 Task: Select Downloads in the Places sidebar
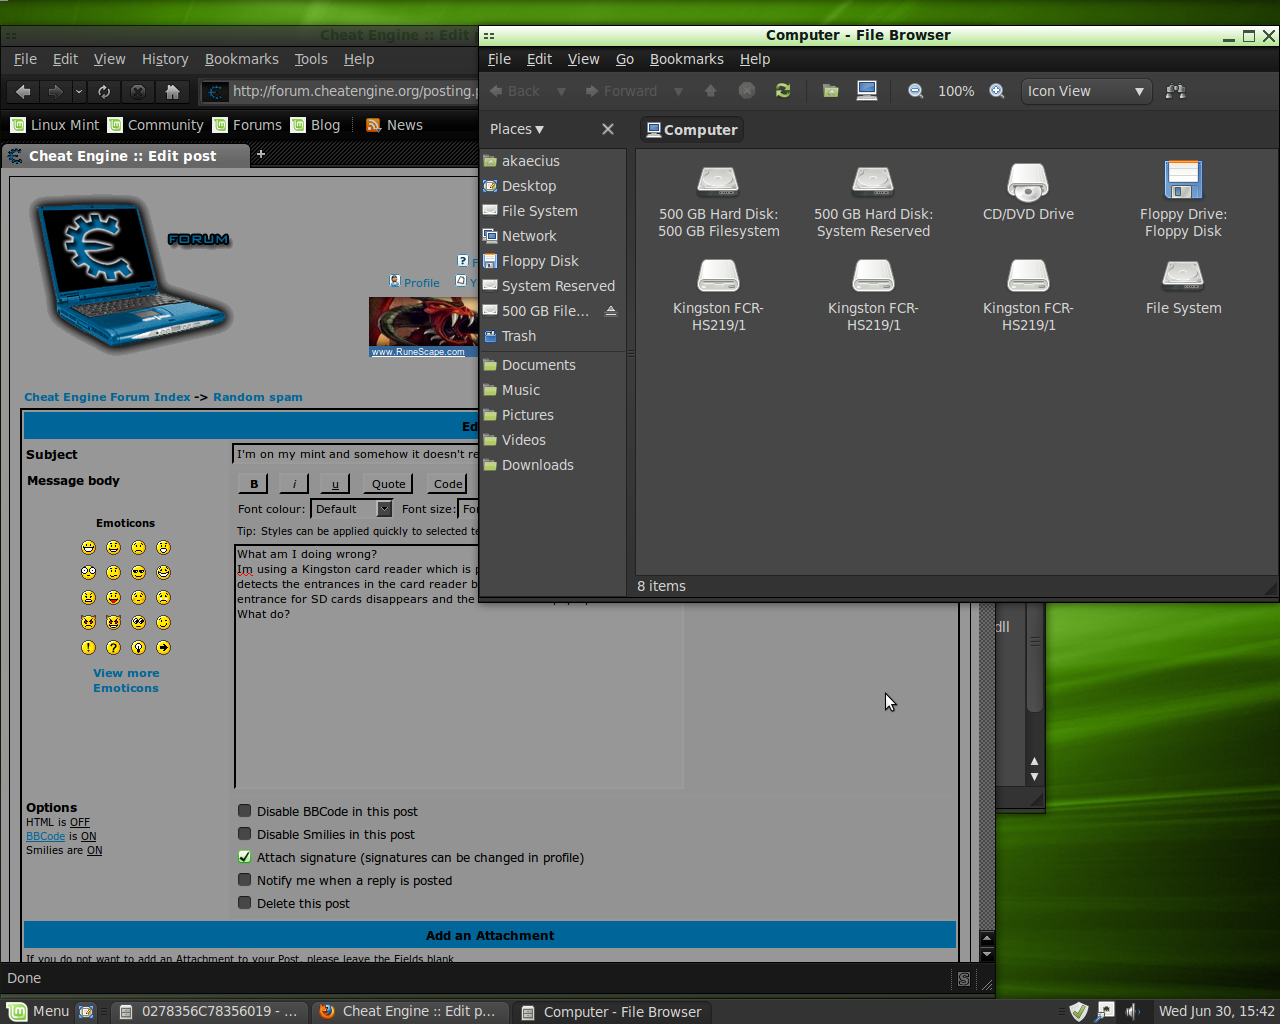[538, 465]
